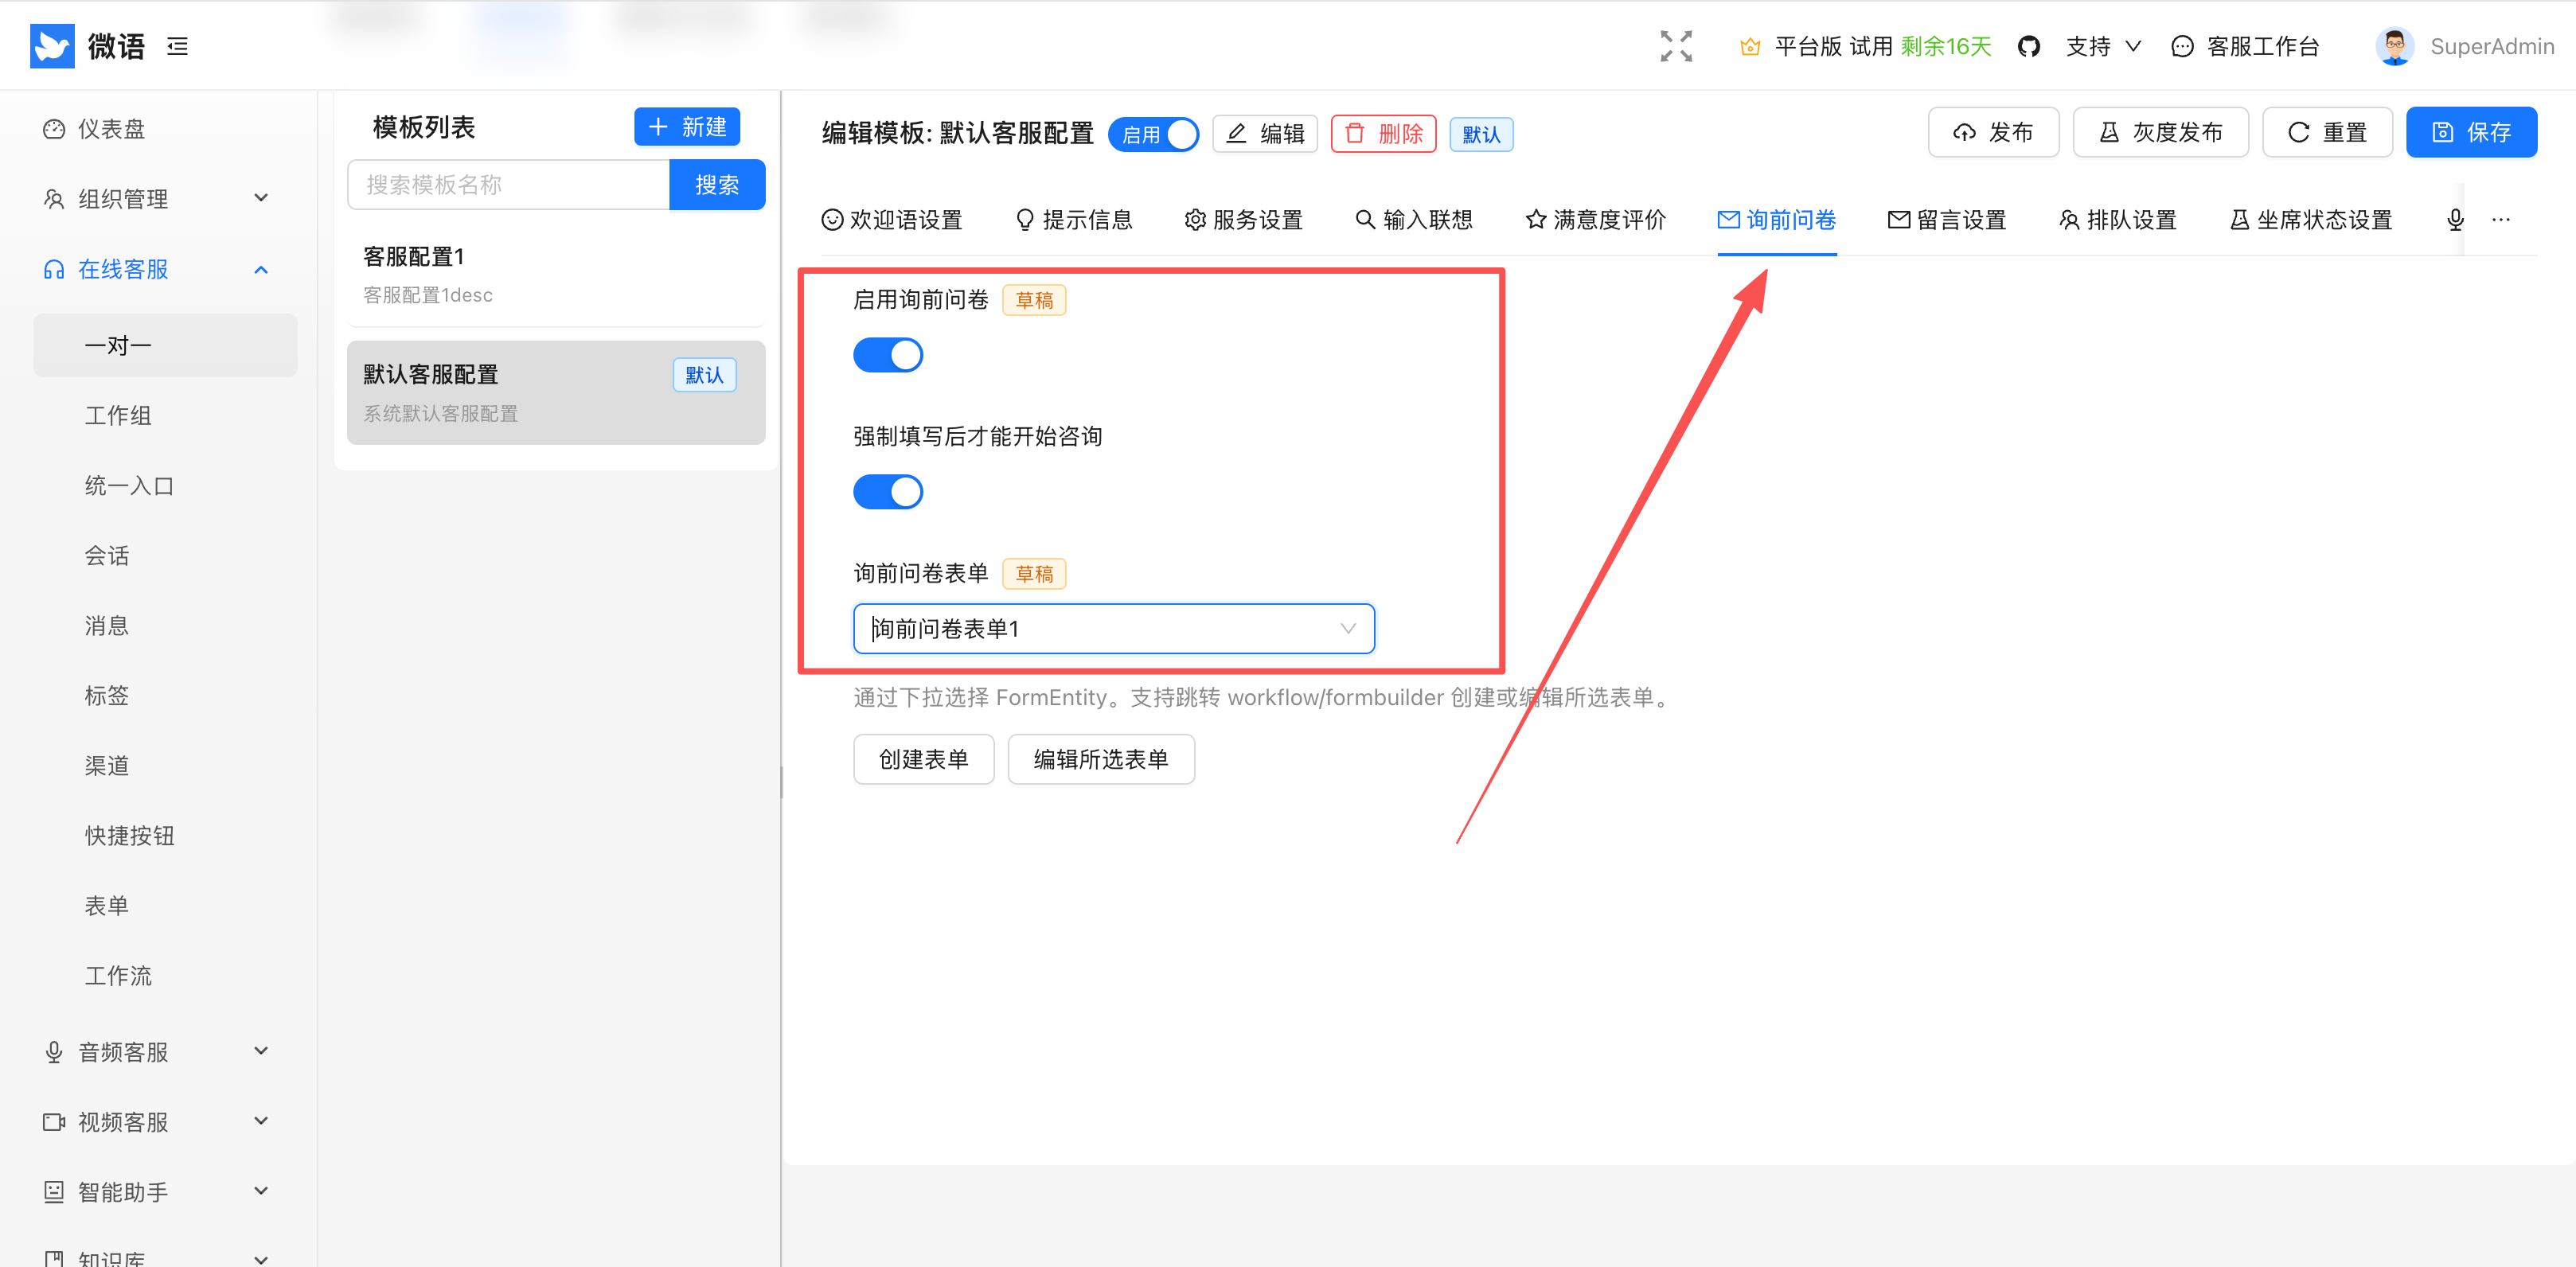
Task: Open the GitHub icon link
Action: pos(2028,46)
